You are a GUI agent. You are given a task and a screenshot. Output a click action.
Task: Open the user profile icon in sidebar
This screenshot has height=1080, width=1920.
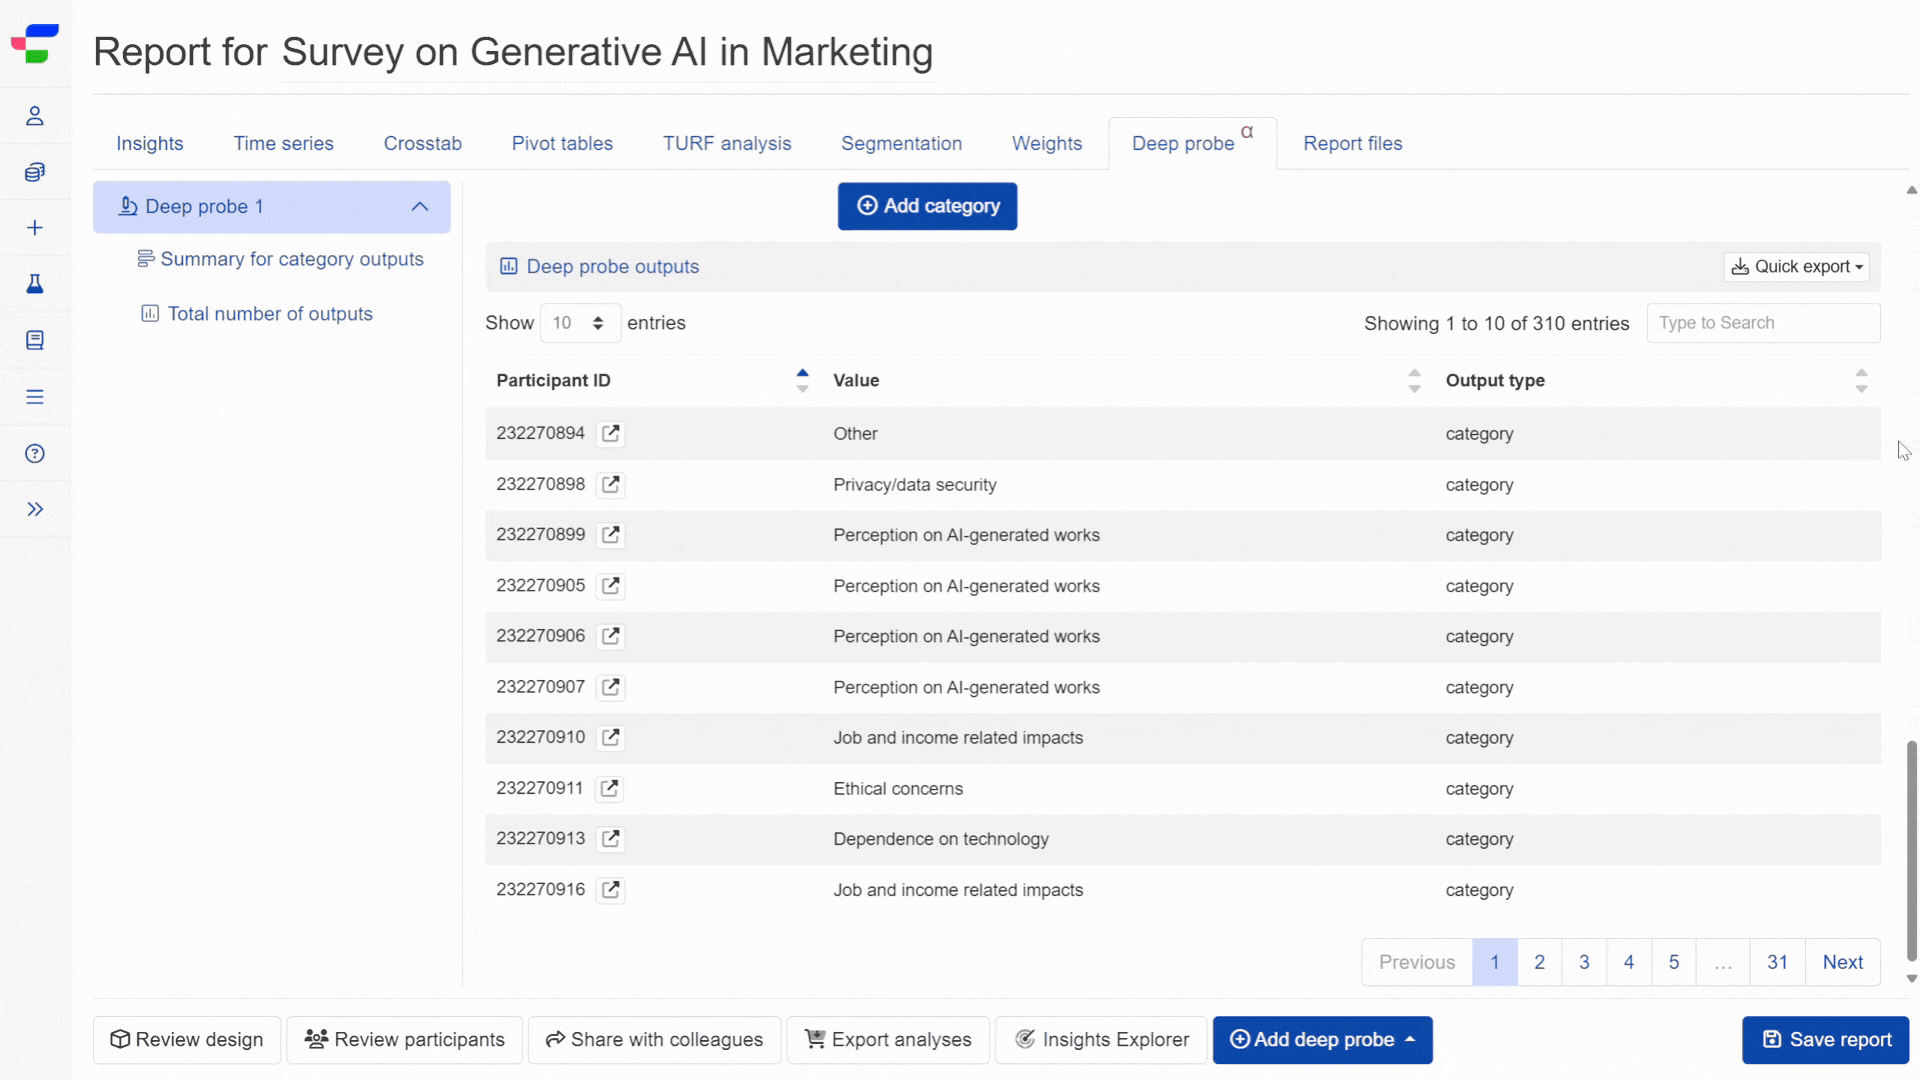(x=35, y=116)
